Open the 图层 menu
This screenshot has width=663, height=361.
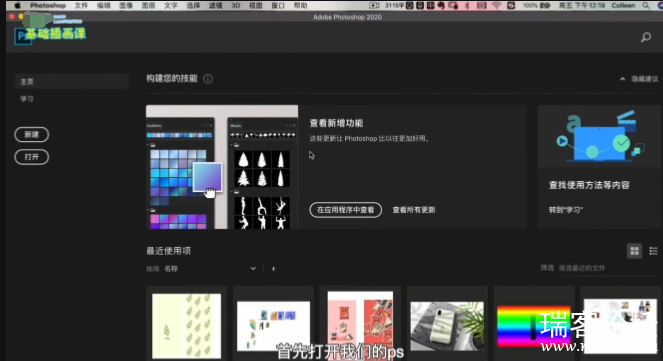click(148, 5)
